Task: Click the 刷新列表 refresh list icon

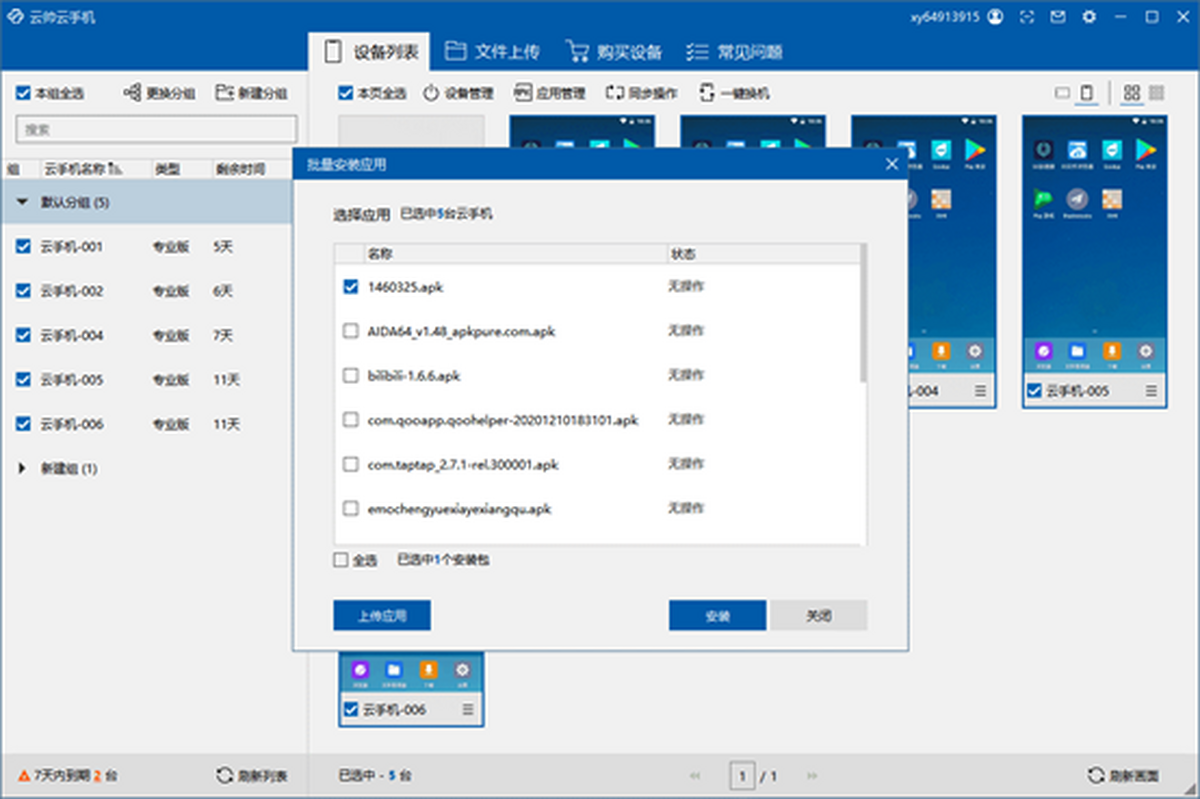Action: coord(225,776)
